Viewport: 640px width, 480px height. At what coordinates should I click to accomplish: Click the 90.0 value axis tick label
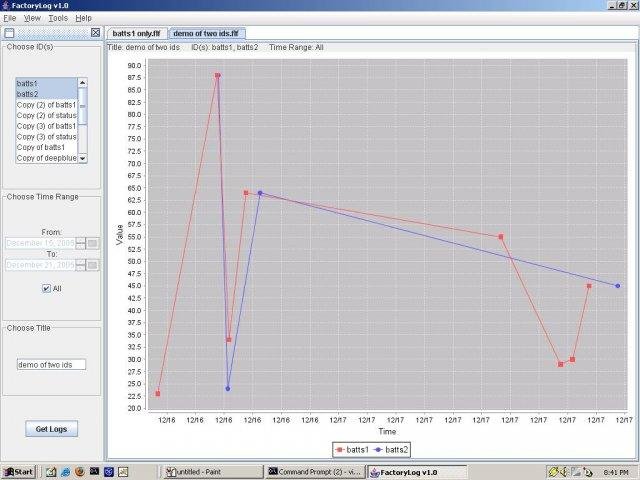(134, 66)
